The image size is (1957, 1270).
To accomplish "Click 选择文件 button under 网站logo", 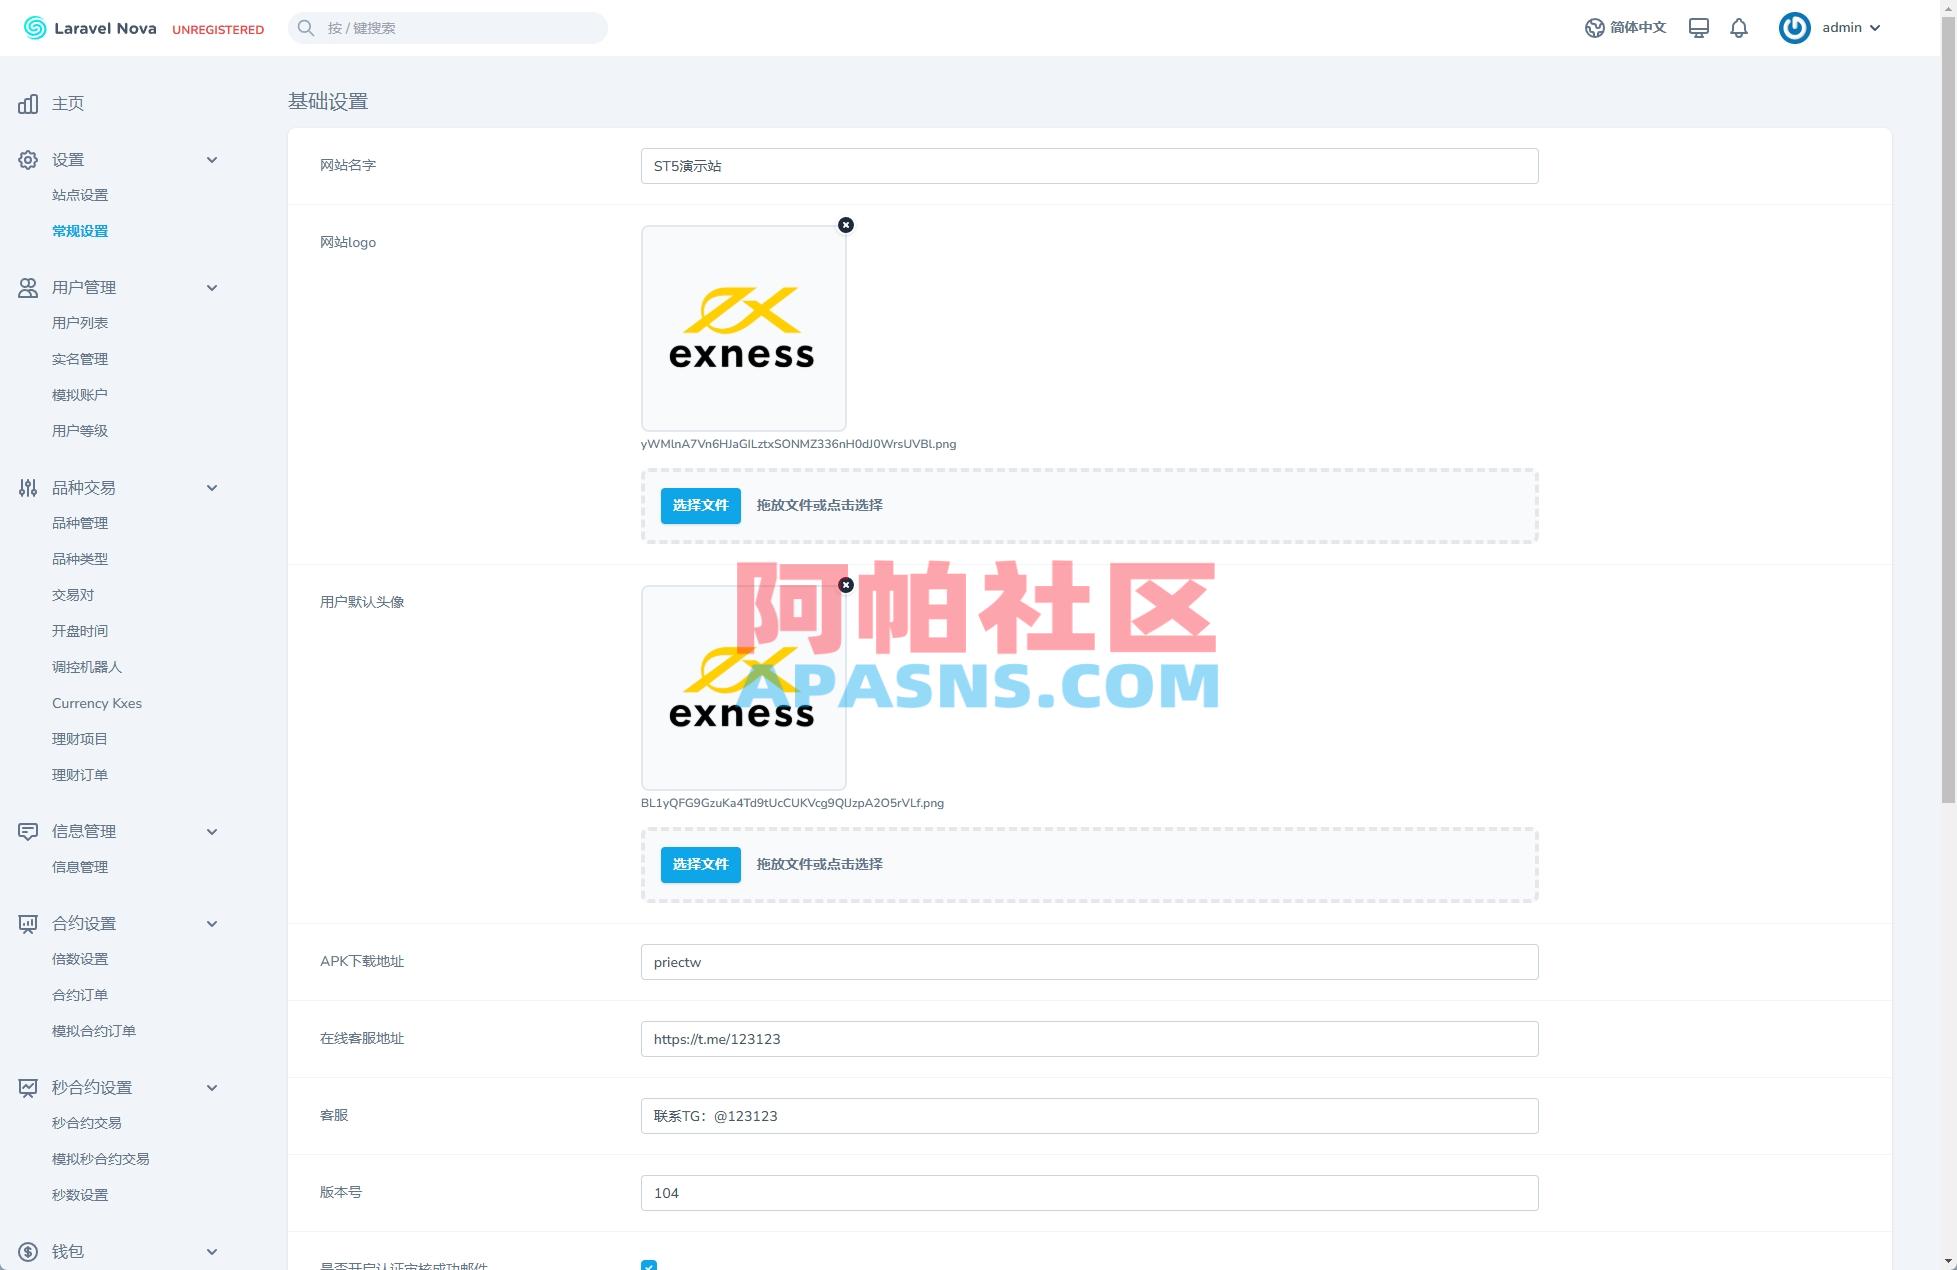I will [700, 505].
